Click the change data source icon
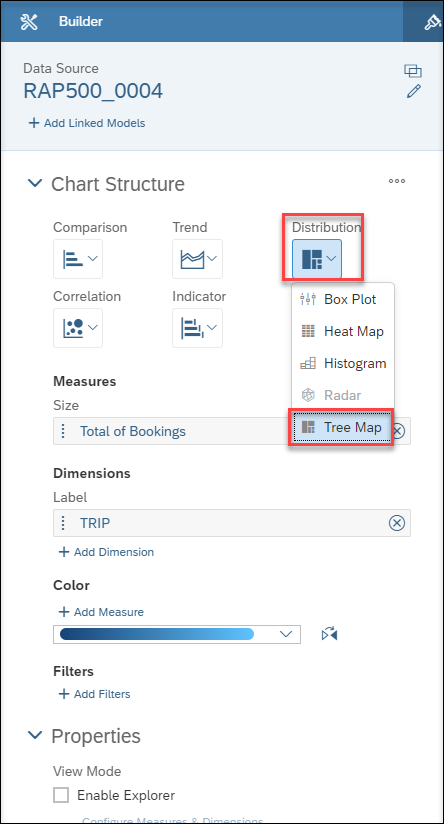The height and width of the screenshot is (824, 444). tap(413, 70)
